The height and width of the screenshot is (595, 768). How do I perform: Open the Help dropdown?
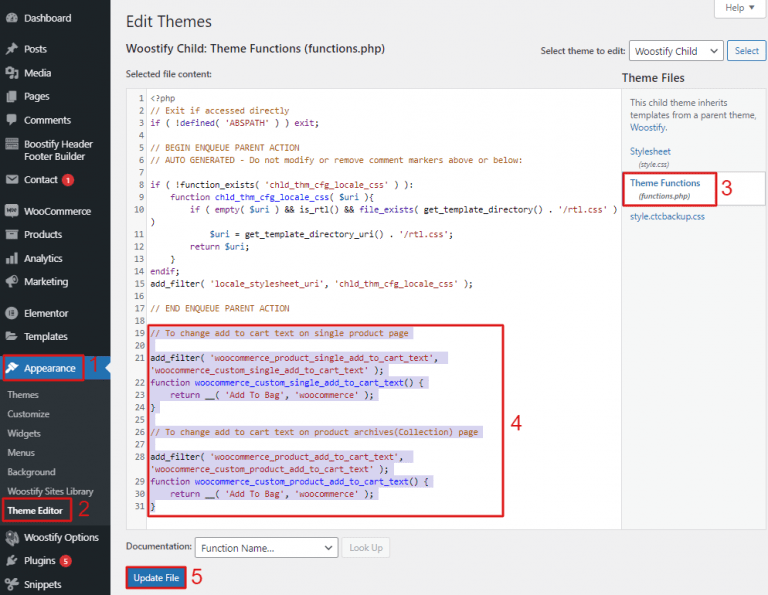(x=739, y=8)
